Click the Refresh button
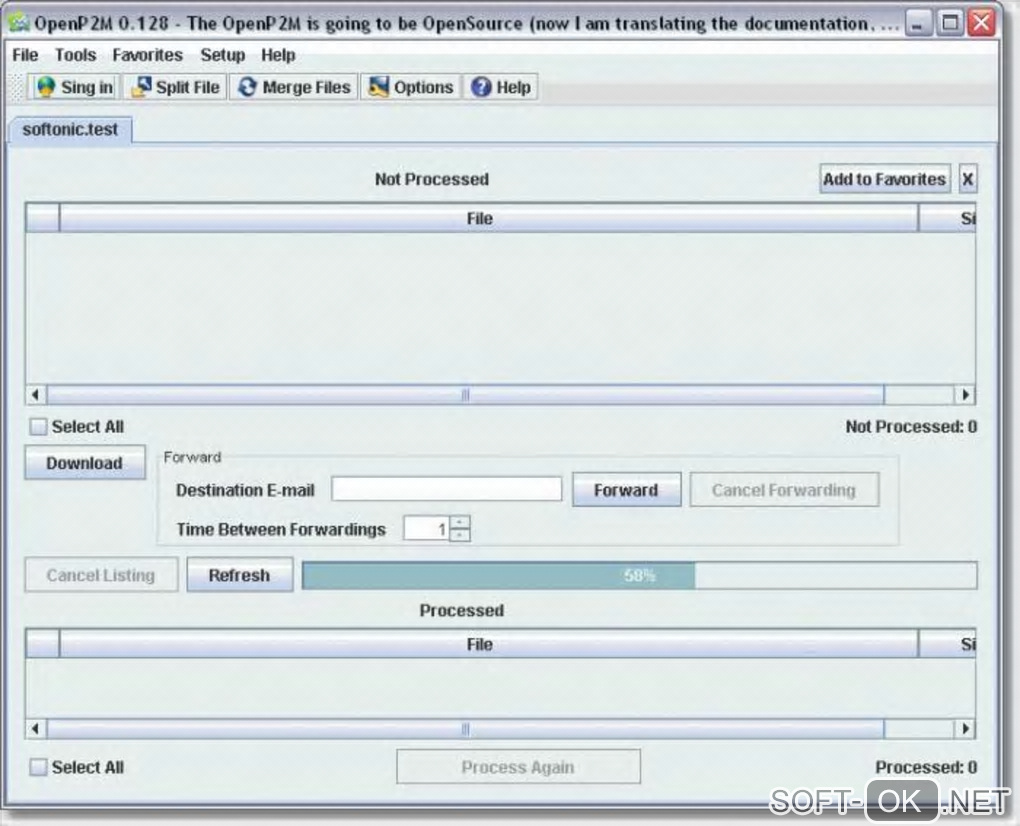Screen dimensions: 1020x826 point(239,575)
